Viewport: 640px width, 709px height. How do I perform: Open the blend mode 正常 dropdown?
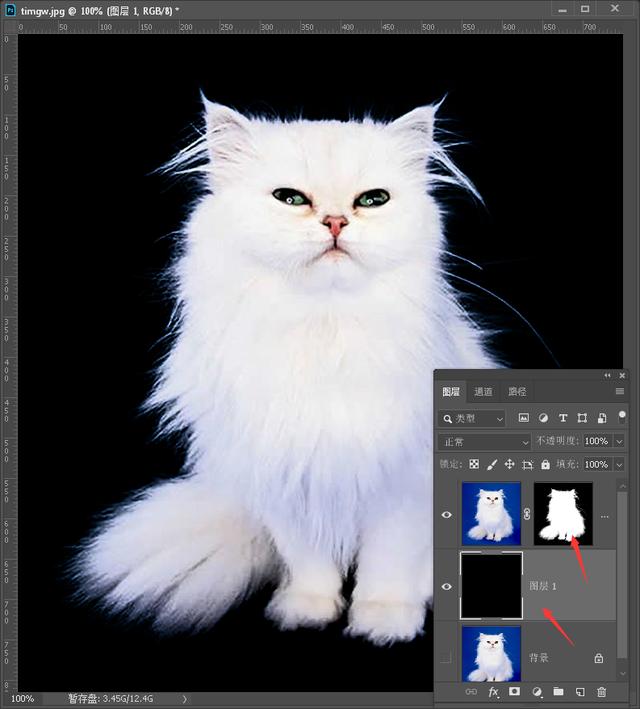(x=486, y=441)
